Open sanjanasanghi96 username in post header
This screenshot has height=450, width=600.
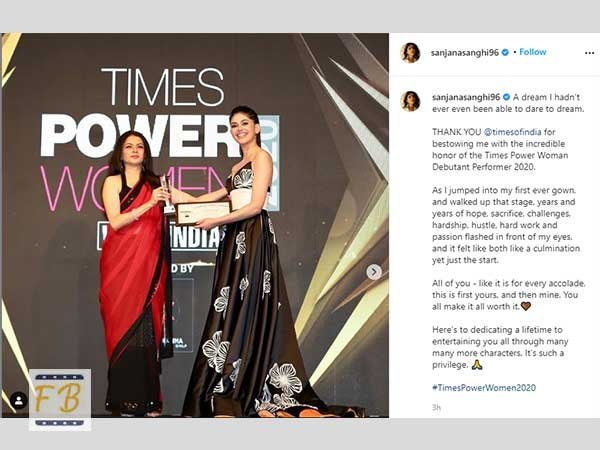coord(465,53)
